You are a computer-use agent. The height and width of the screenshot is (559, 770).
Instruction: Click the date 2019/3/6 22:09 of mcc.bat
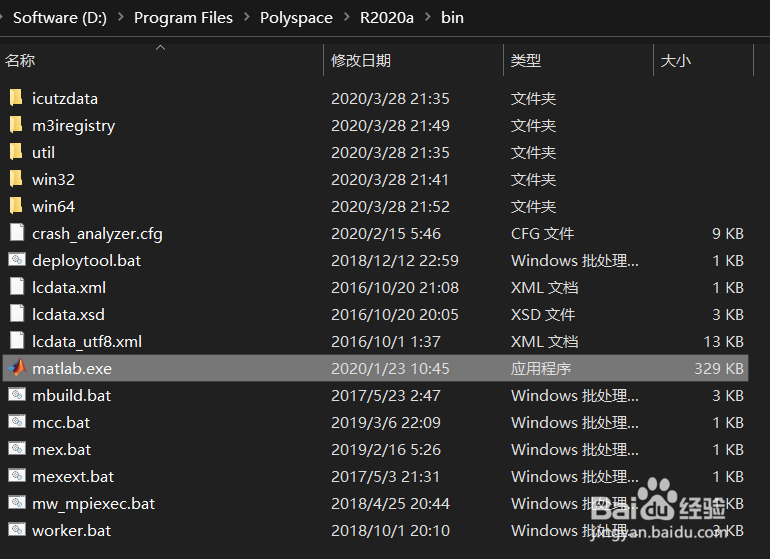(386, 422)
